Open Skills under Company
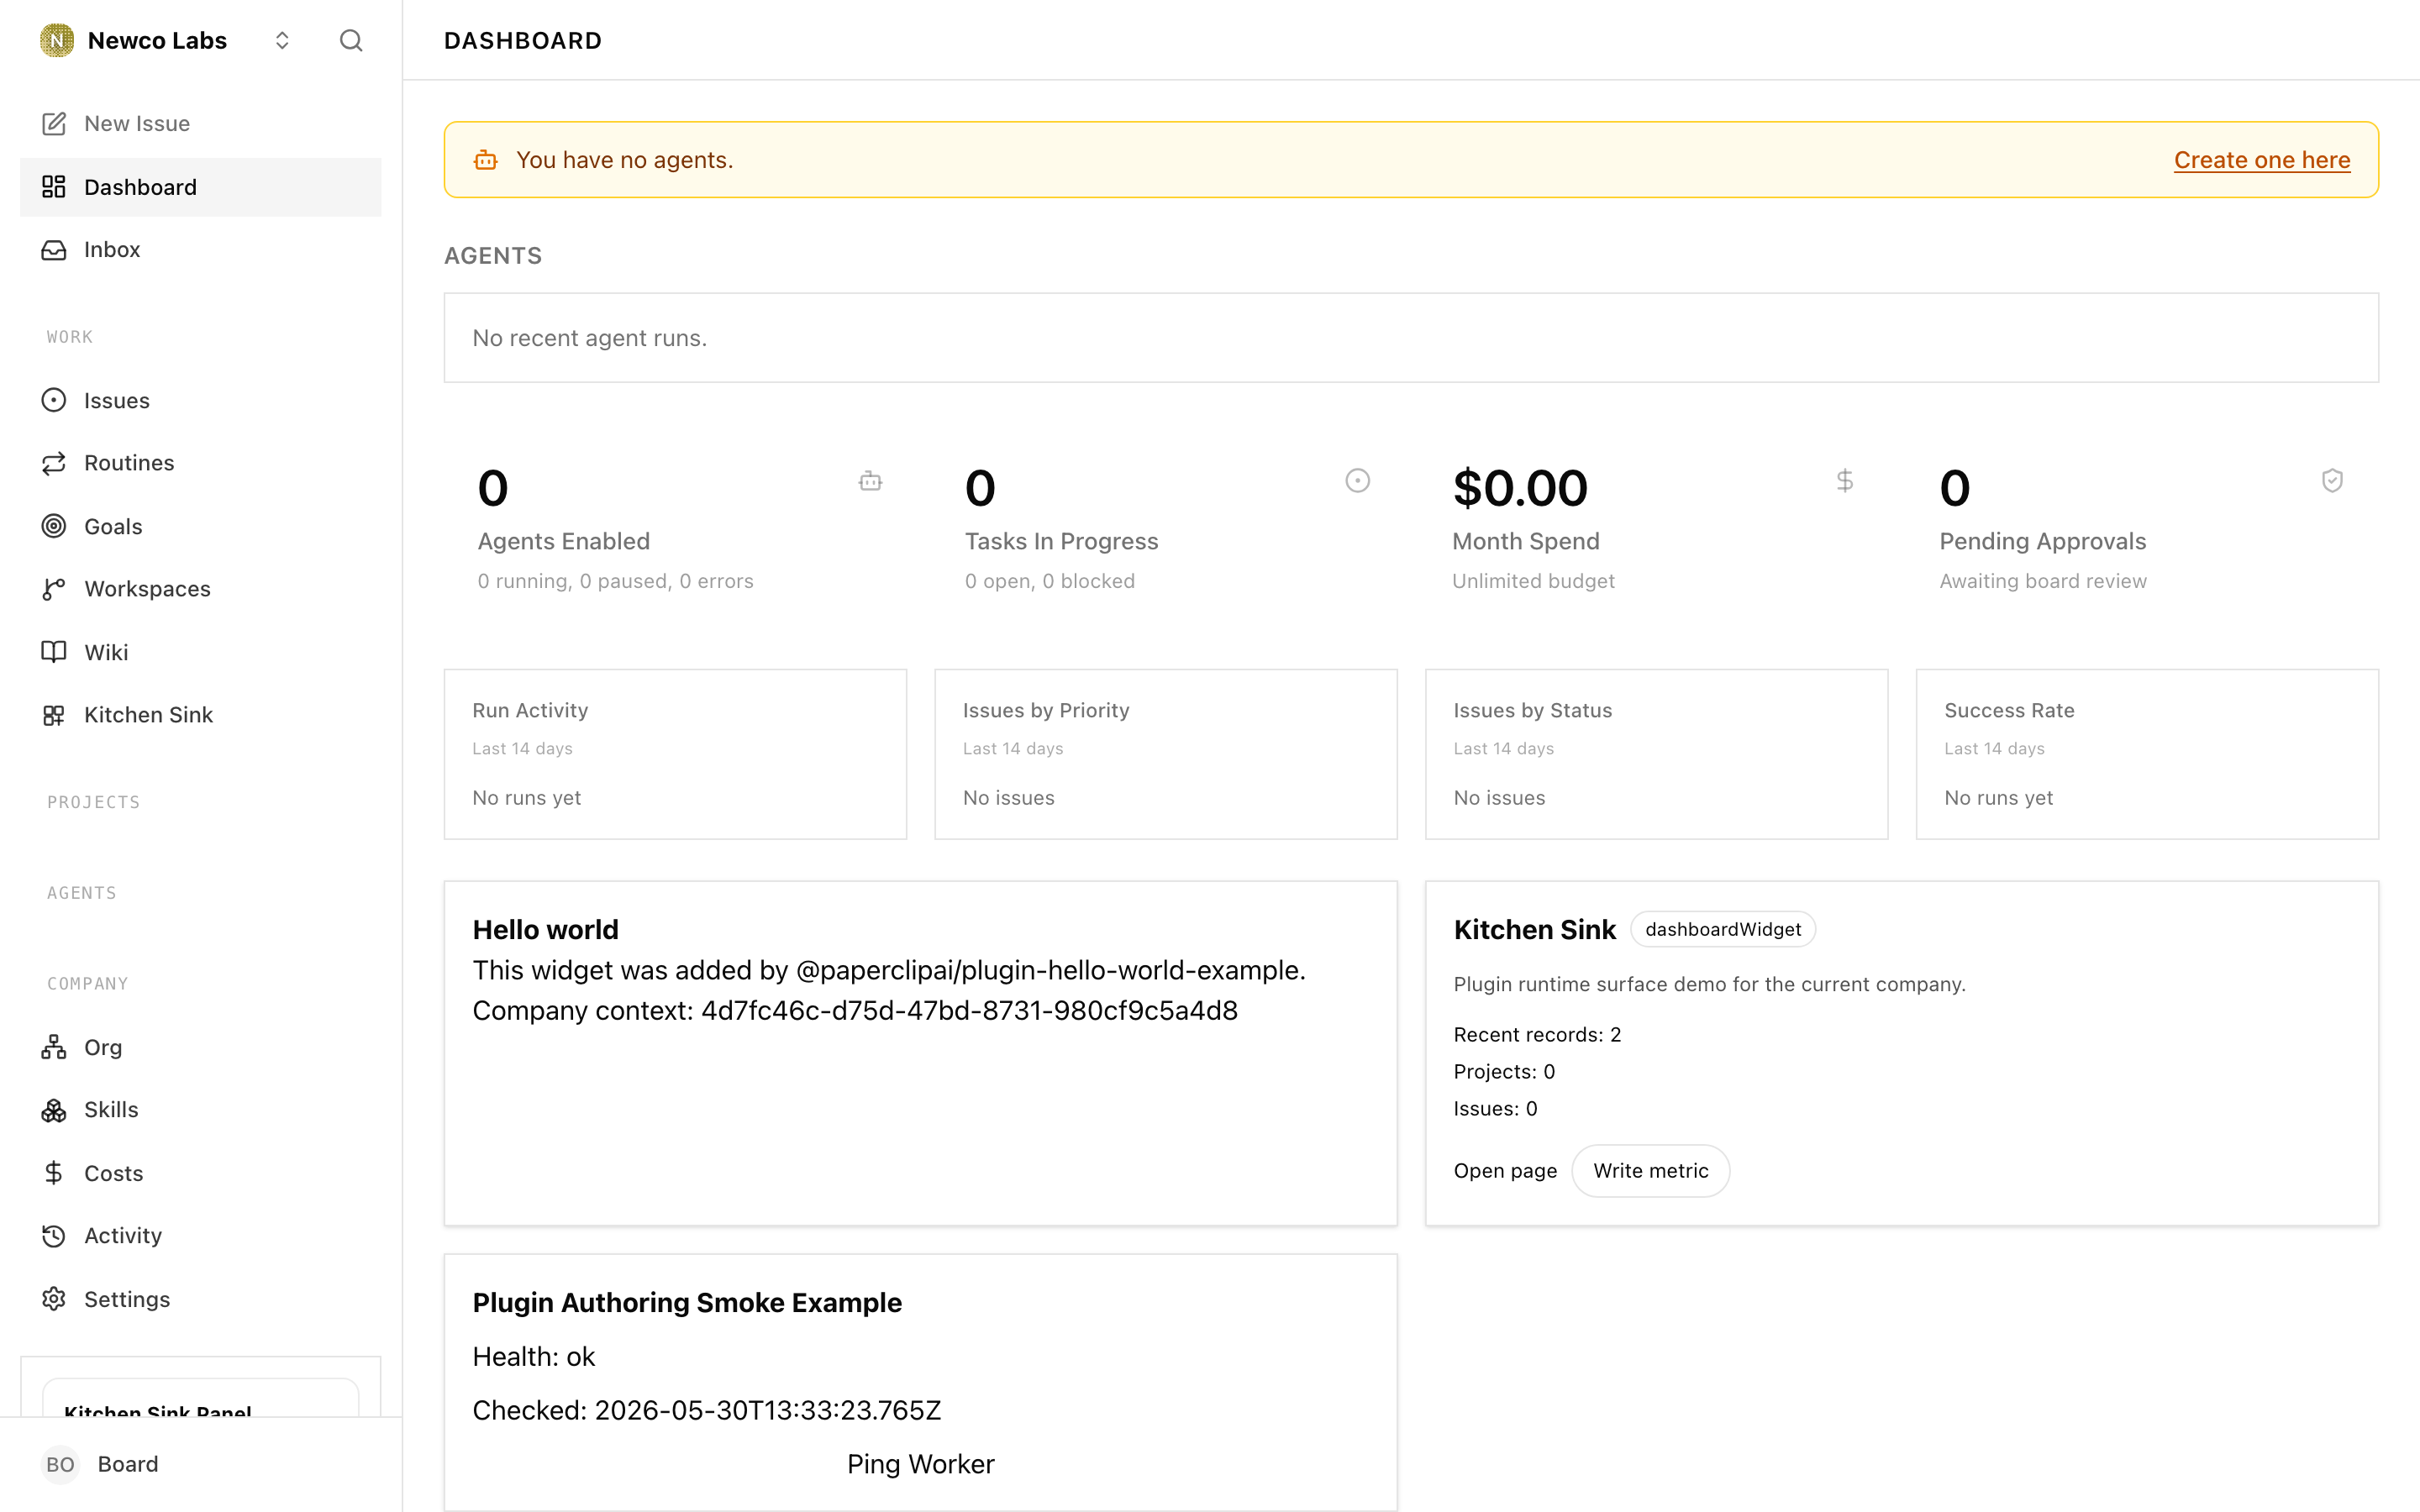This screenshot has width=2420, height=1512. click(200, 1110)
